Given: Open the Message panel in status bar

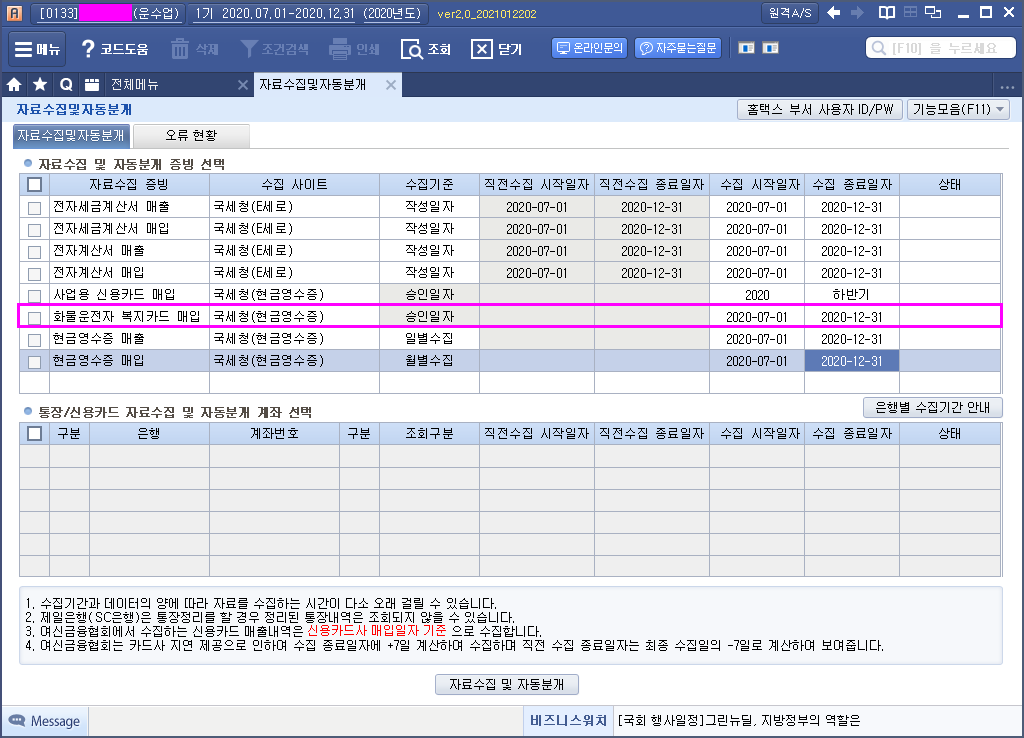Looking at the screenshot, I should pyautogui.click(x=45, y=721).
